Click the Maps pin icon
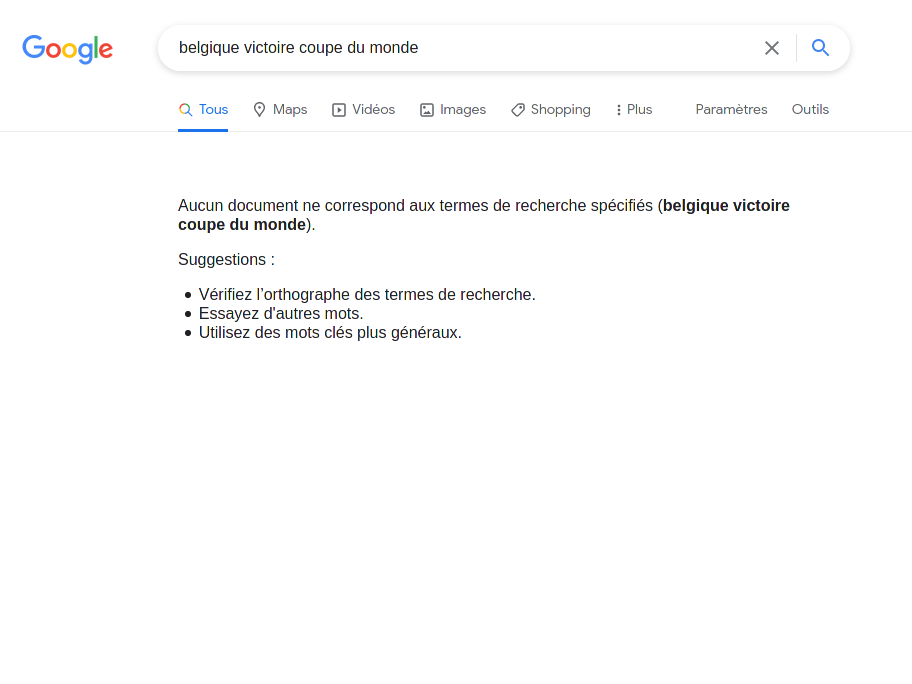The image size is (912, 684). pyautogui.click(x=260, y=110)
